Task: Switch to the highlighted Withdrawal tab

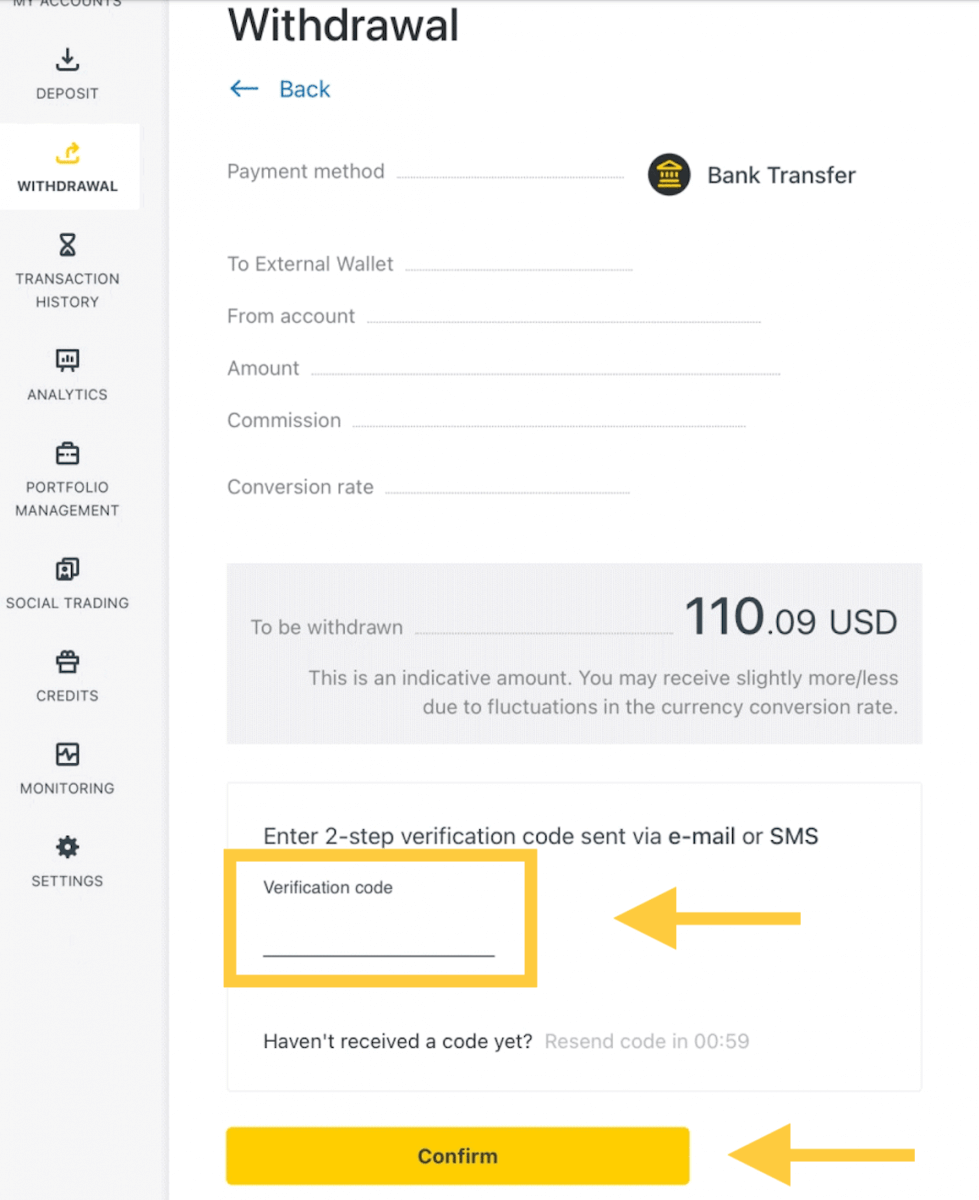Action: pyautogui.click(x=69, y=166)
